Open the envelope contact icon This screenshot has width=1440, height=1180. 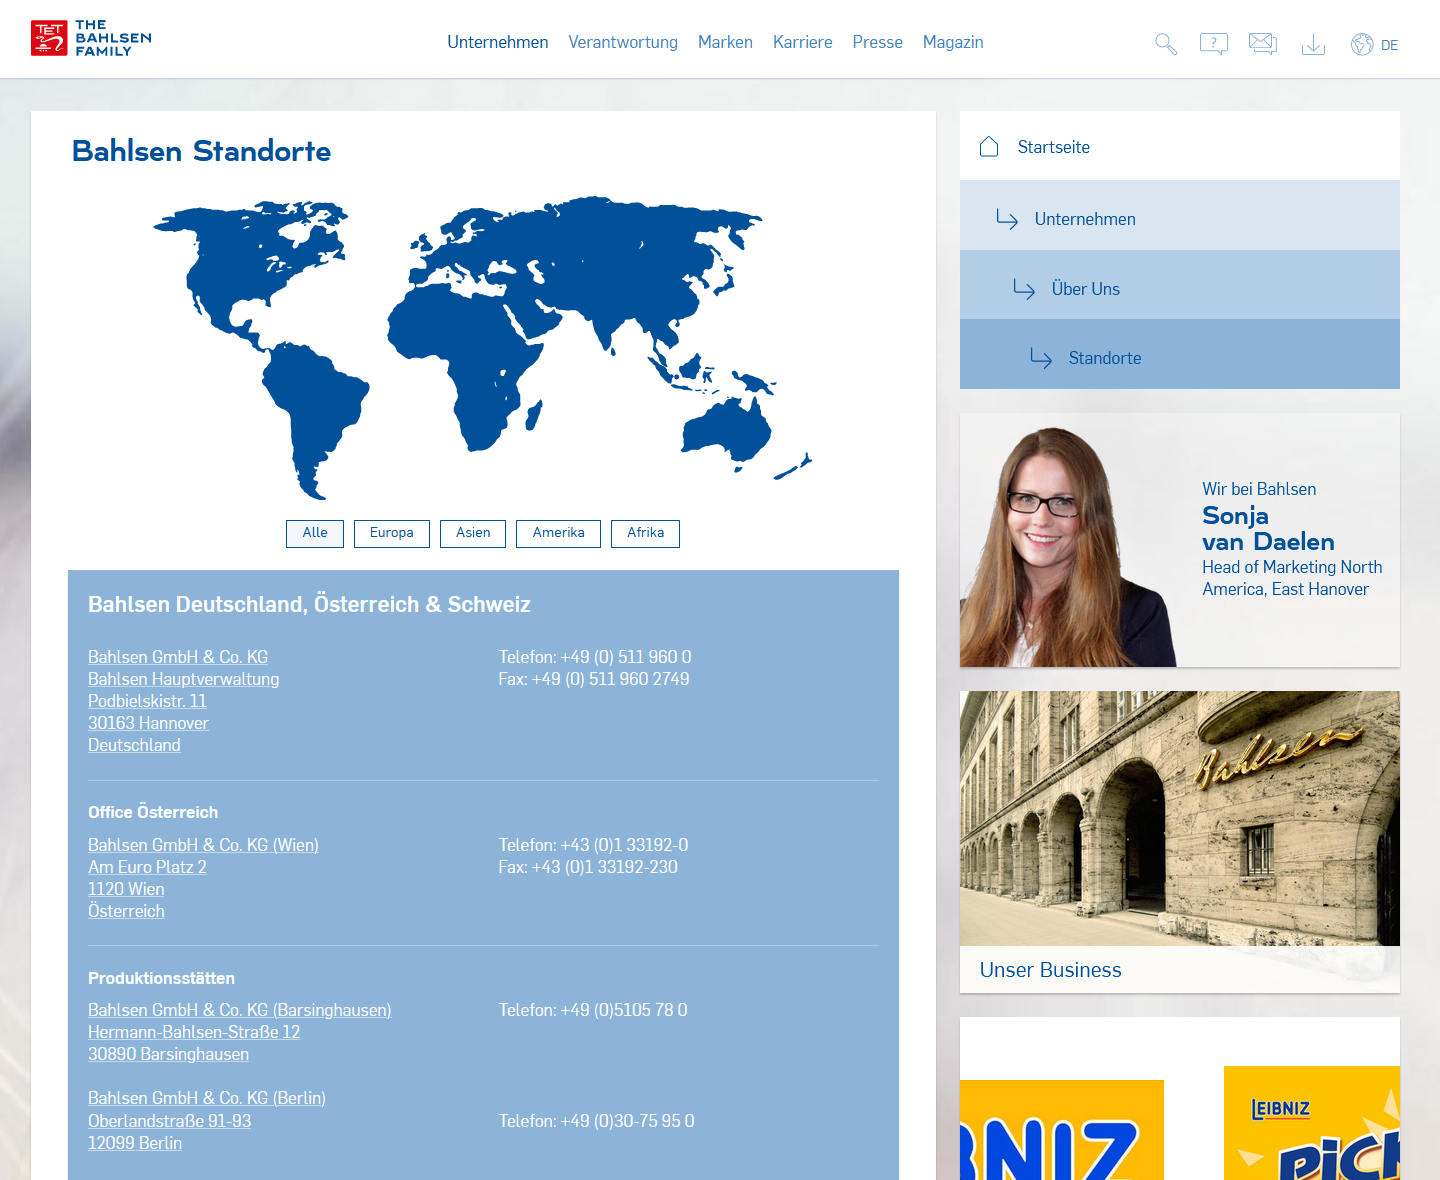click(x=1263, y=43)
